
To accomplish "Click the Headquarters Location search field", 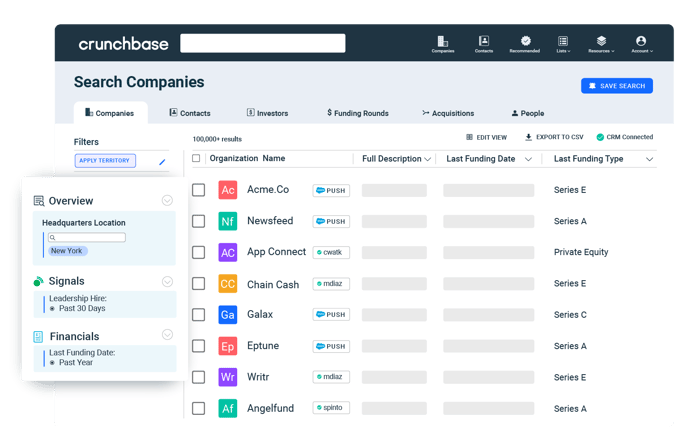I will (87, 237).
